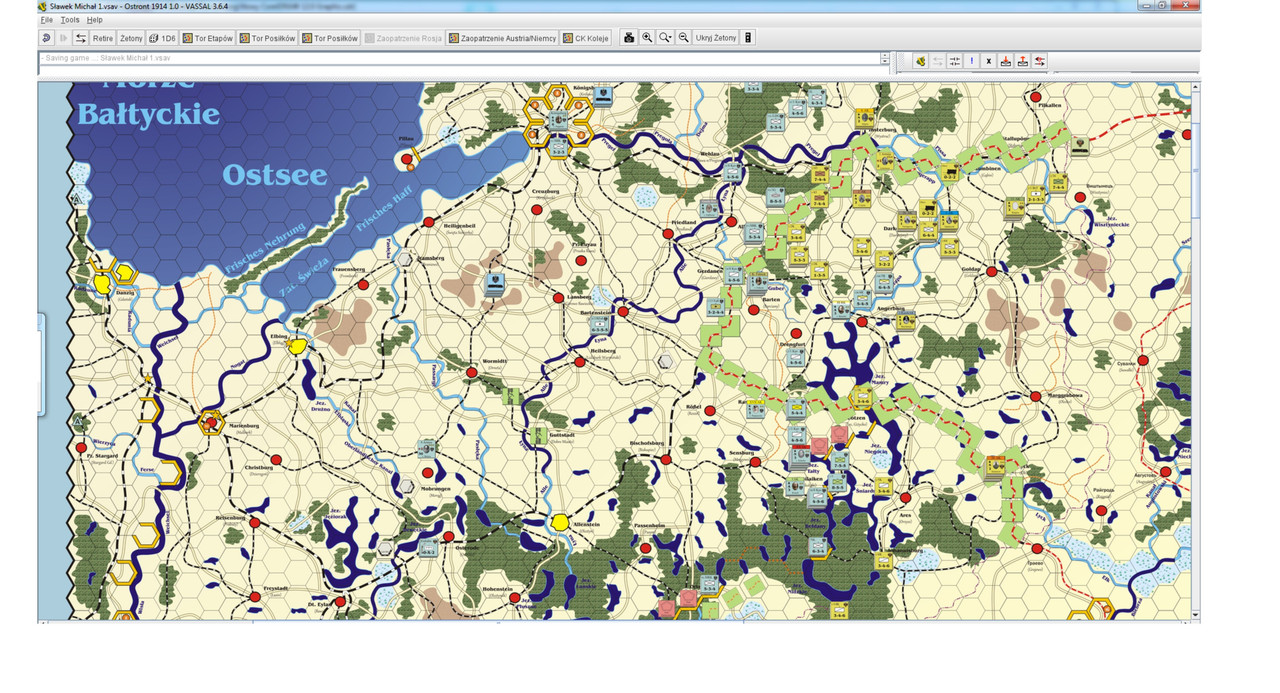Click the Riesenburg red town dot
The height and width of the screenshot is (693, 1280).
coord(255,522)
